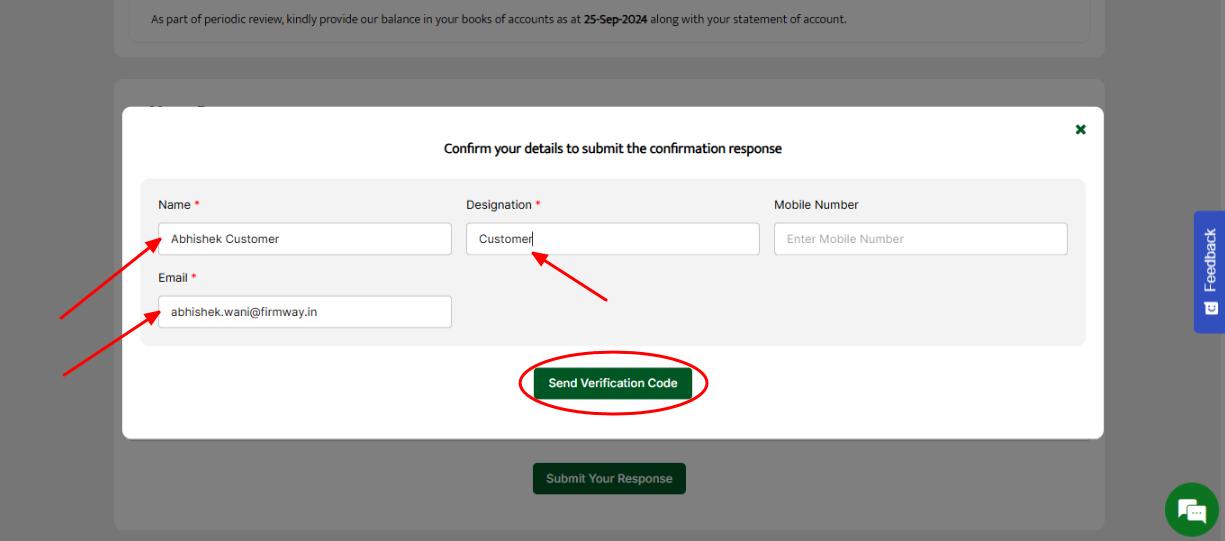The image size is (1225, 541).
Task: Click the Submit Your Response button
Action: [x=609, y=479]
